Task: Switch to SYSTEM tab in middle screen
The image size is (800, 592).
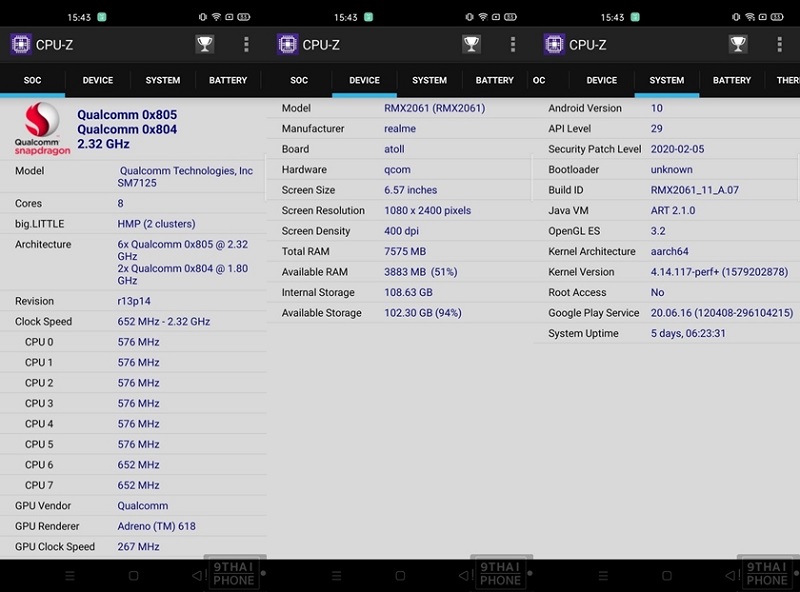Action: click(x=430, y=80)
